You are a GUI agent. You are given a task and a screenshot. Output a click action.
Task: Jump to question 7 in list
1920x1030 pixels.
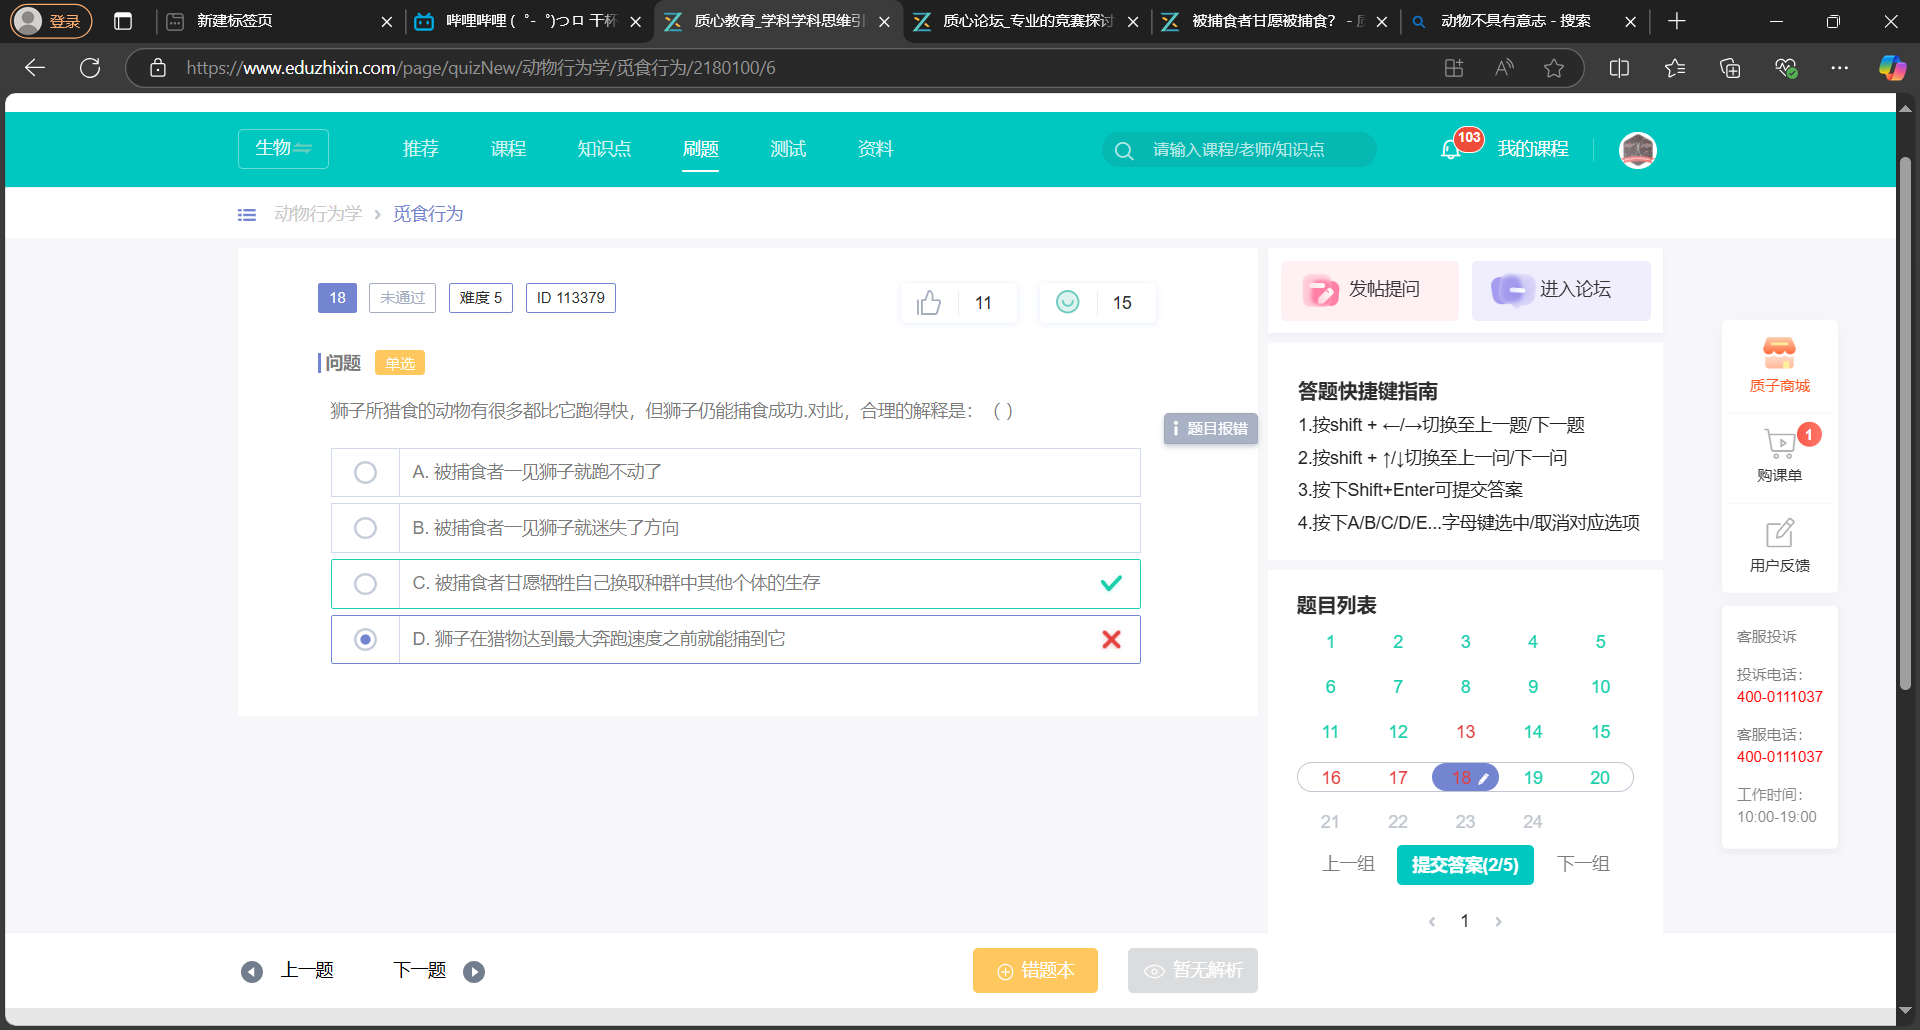[1398, 687]
